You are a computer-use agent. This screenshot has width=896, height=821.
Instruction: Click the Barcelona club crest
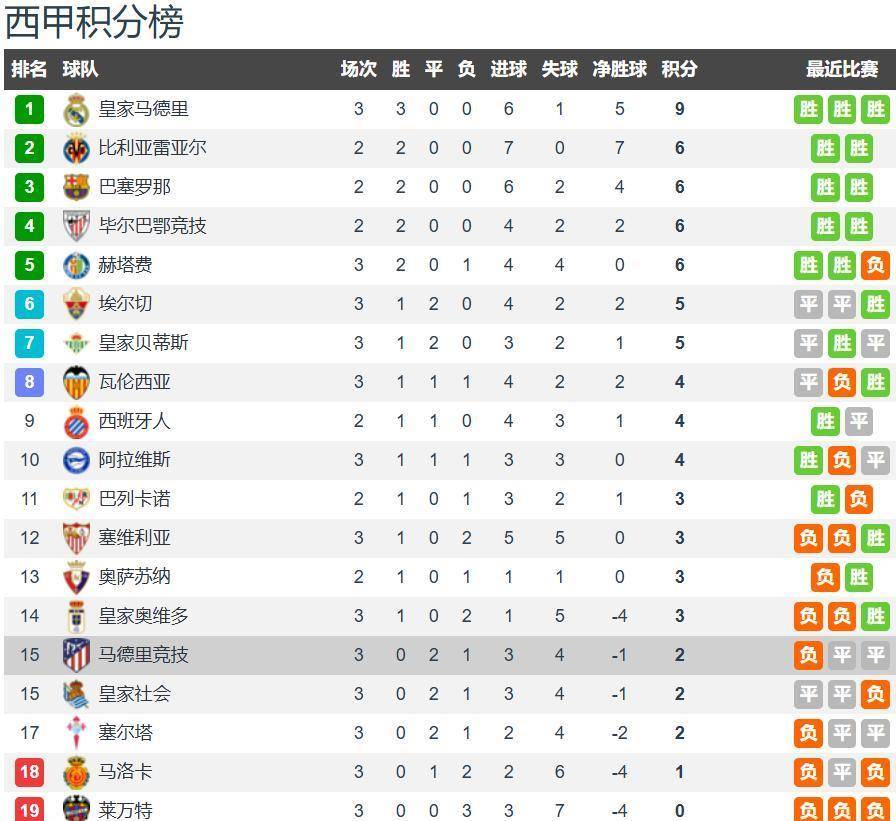(76, 187)
